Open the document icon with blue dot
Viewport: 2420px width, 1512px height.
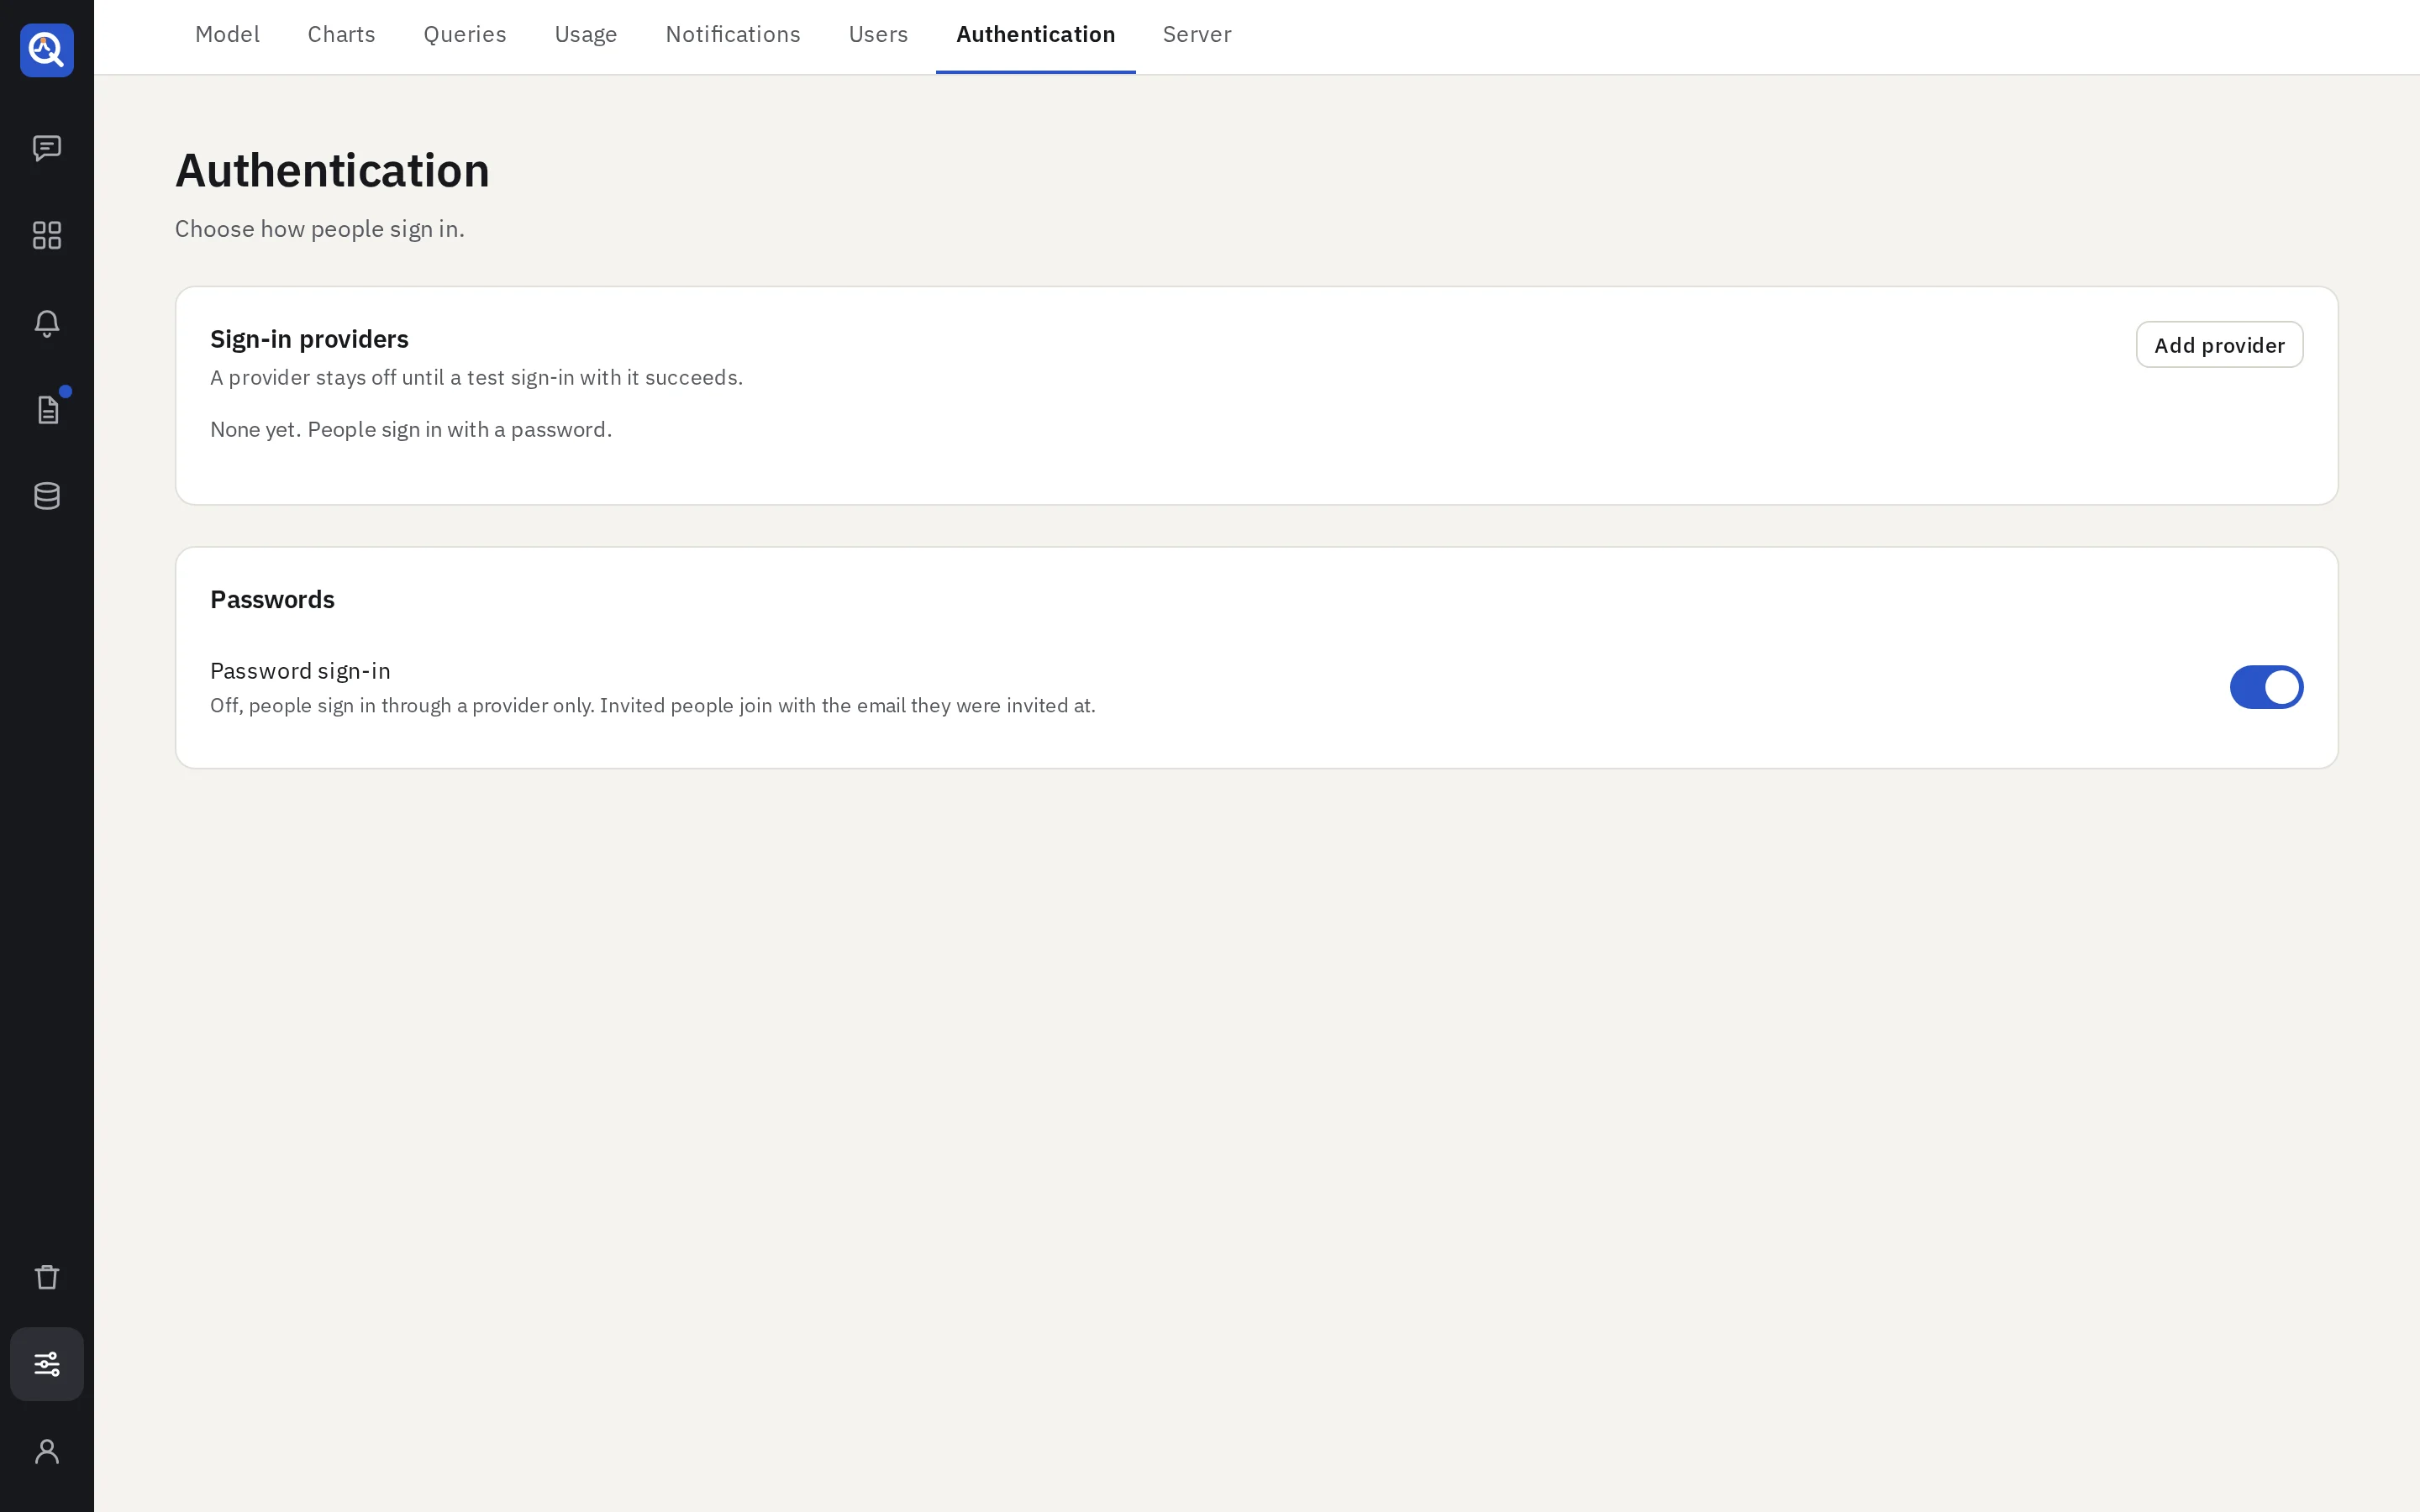click(47, 409)
